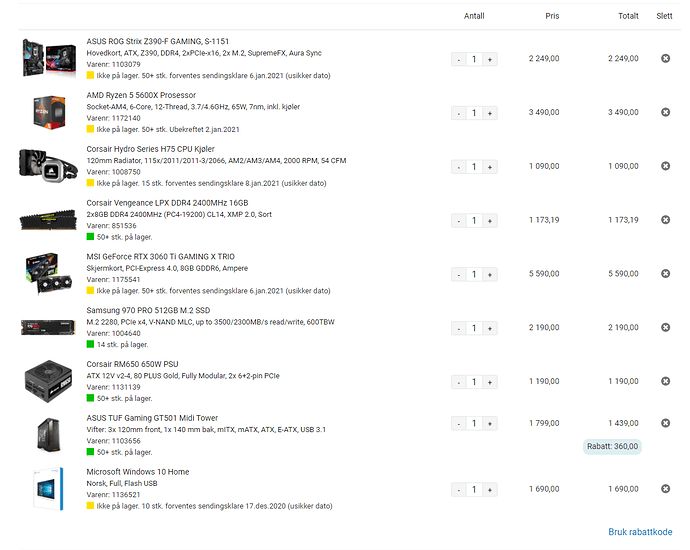This screenshot has width=690, height=550.
Task: Delete the Corsair Hydro H75 cooler row
Action: coord(665,166)
